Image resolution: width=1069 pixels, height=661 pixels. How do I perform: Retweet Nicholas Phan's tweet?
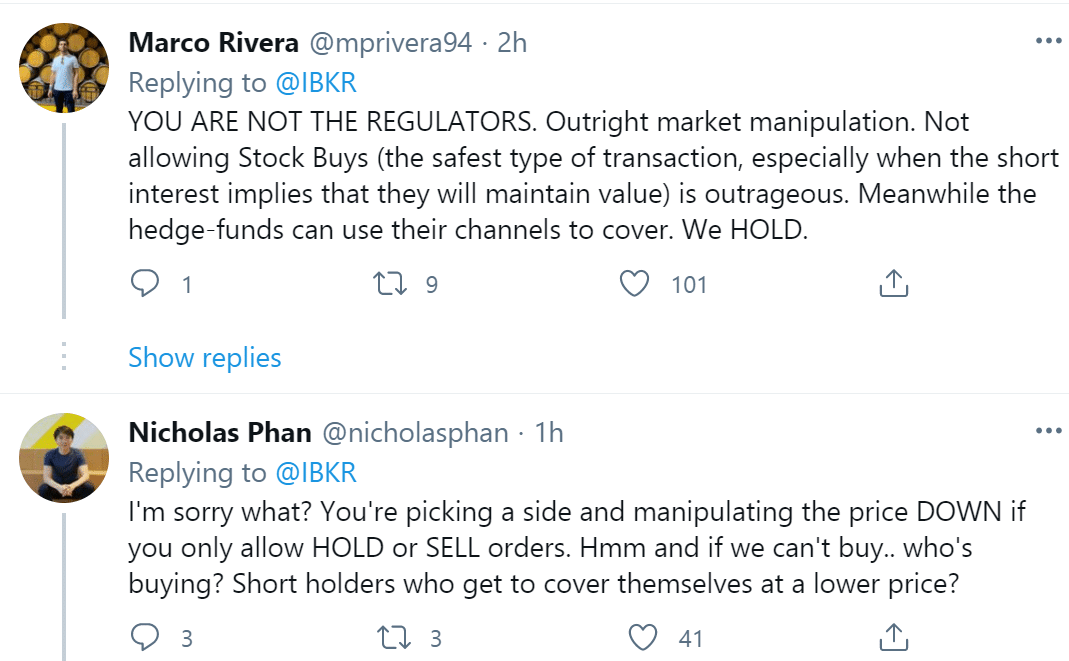point(385,637)
